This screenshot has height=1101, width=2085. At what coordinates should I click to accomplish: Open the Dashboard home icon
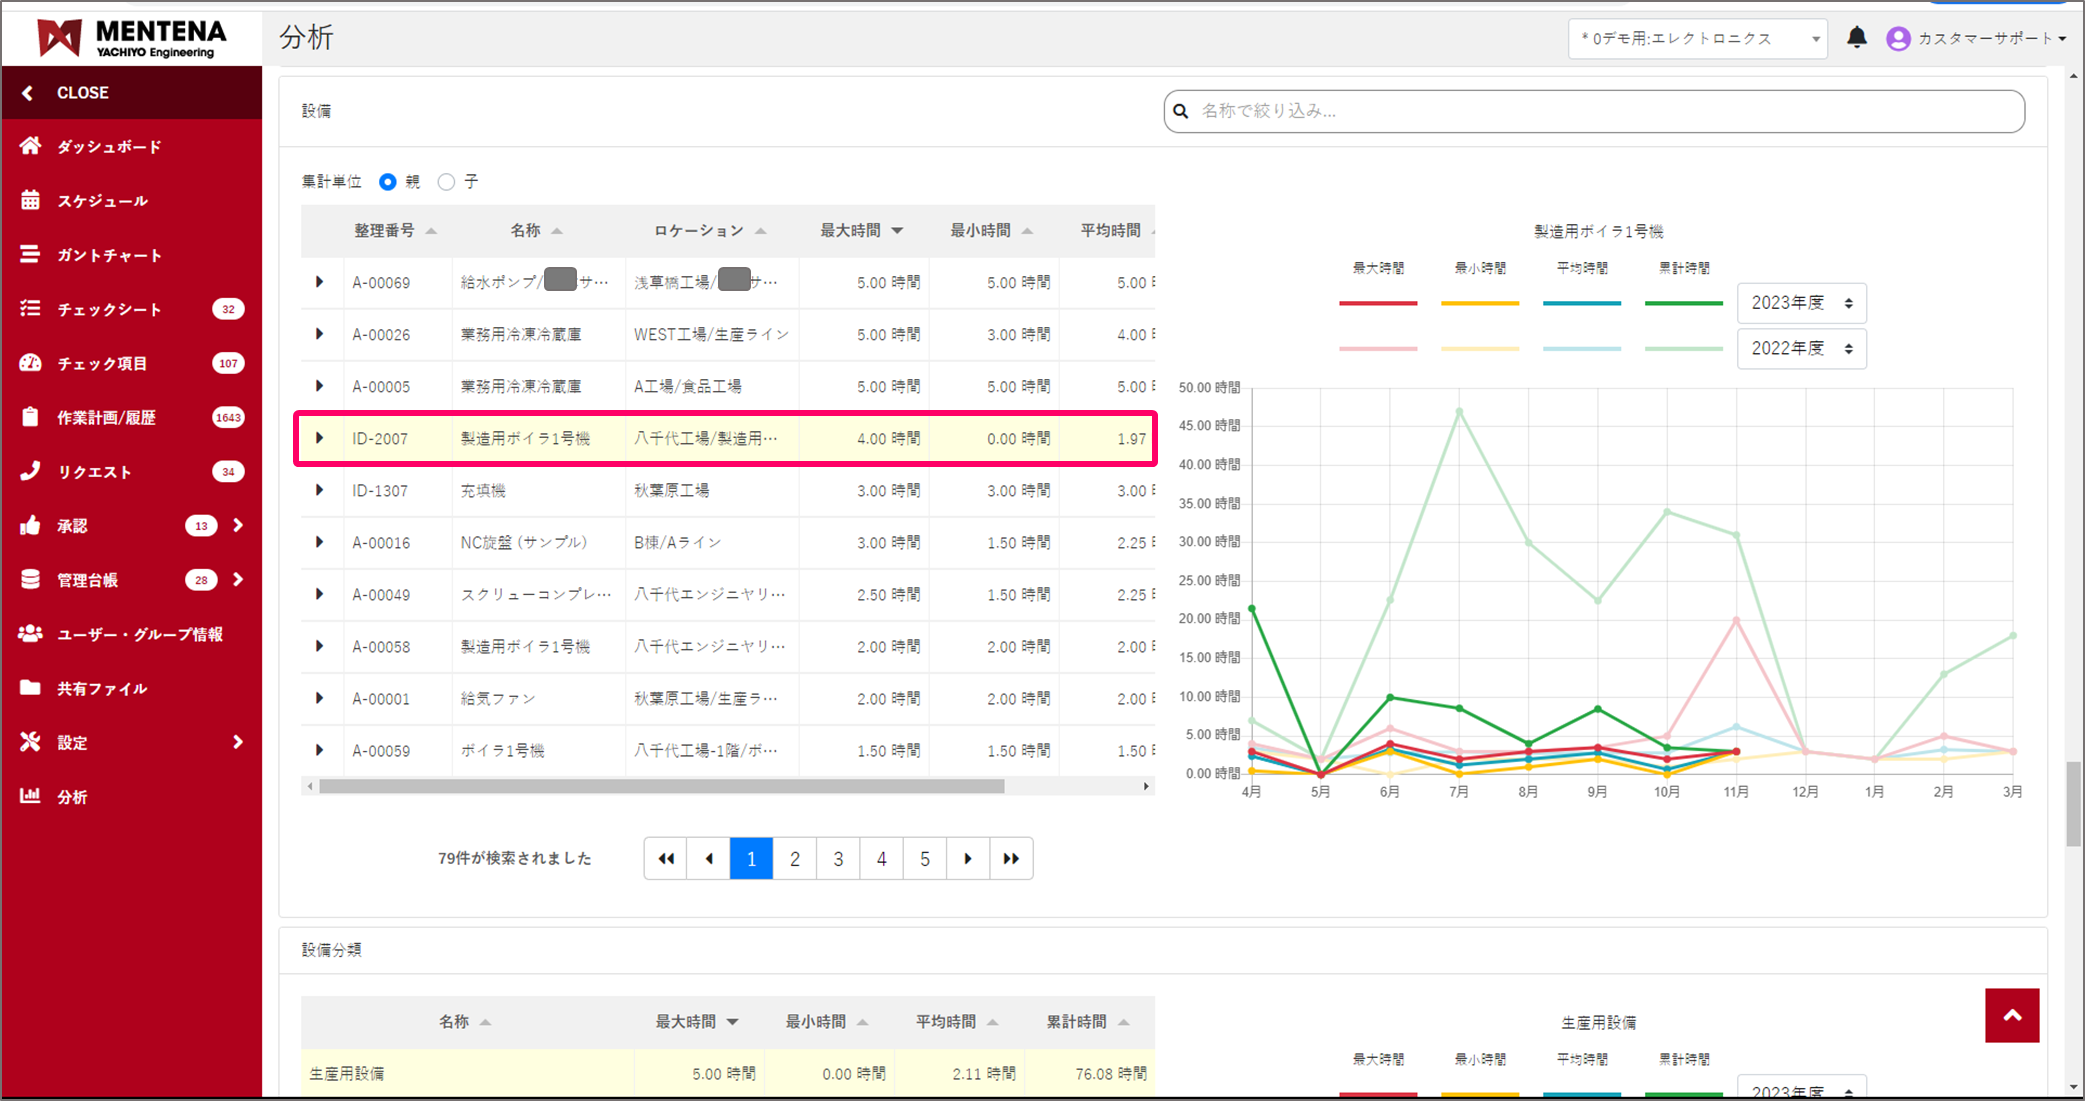tap(31, 146)
